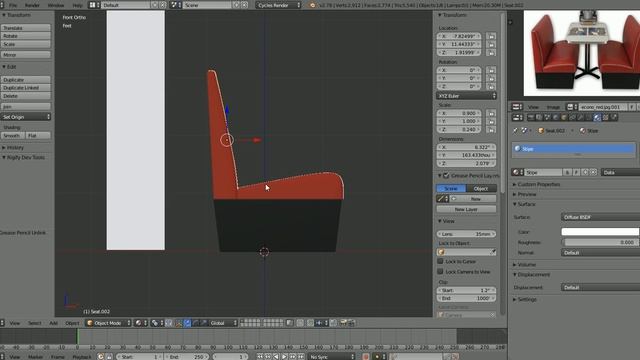Open the Set Origin dropdown
This screenshot has height=360, width=640.
pyautogui.click(x=26, y=117)
